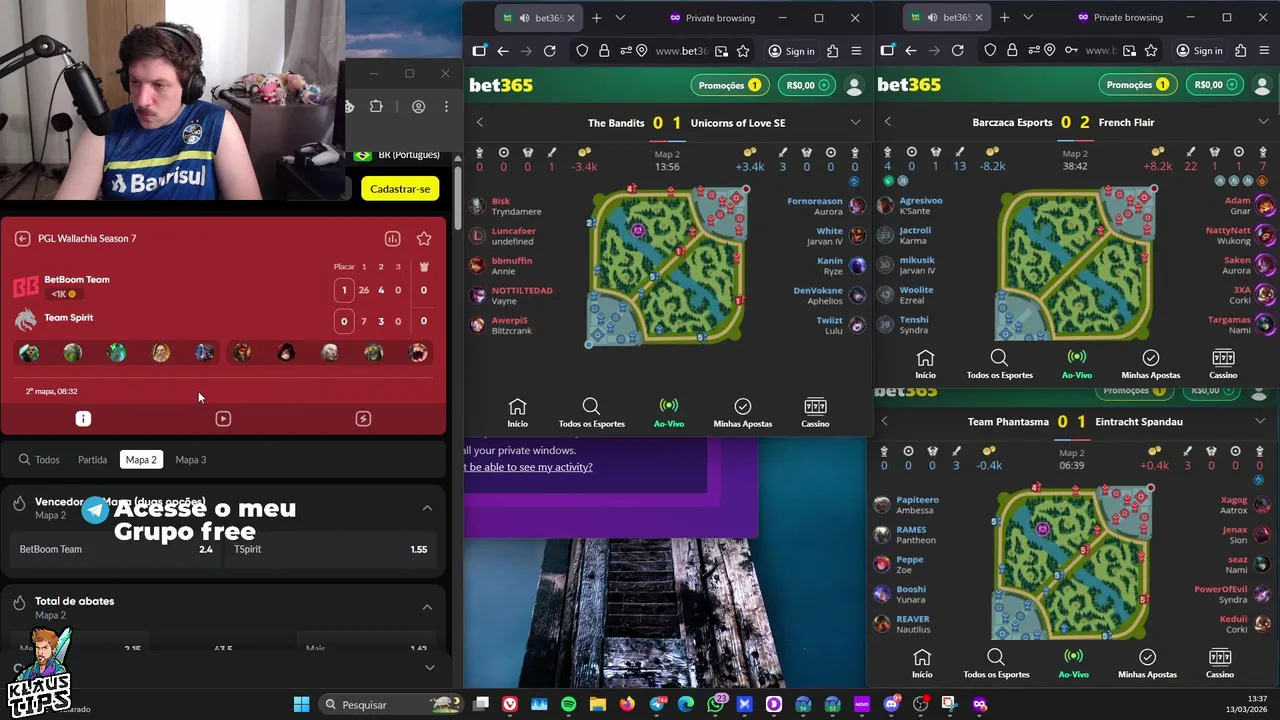The image size is (1280, 720).
Task: Click the minimap in The Bandits match
Action: [667, 266]
